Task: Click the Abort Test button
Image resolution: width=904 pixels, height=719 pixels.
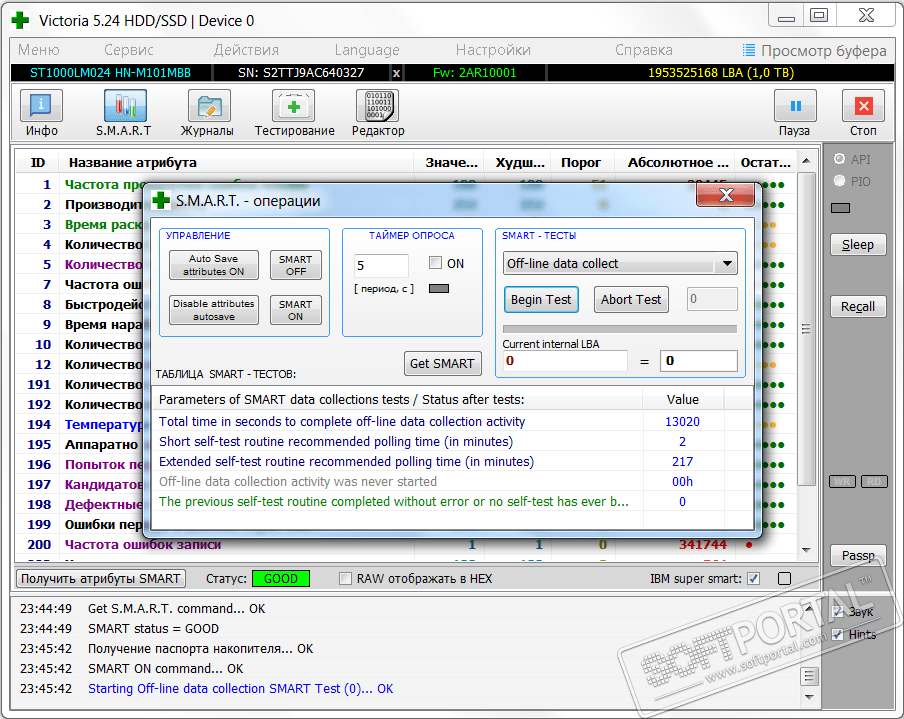Action: pos(631,300)
